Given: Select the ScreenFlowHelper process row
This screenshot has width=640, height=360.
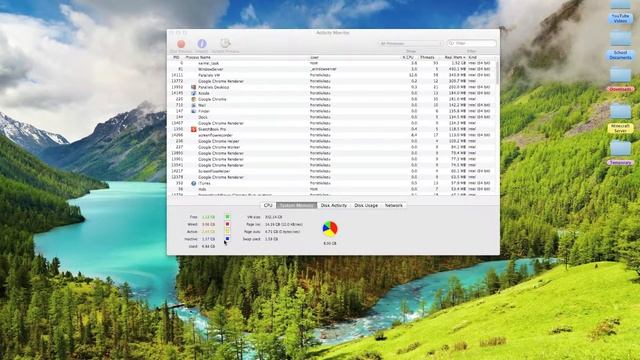Looking at the screenshot, I should 332,171.
